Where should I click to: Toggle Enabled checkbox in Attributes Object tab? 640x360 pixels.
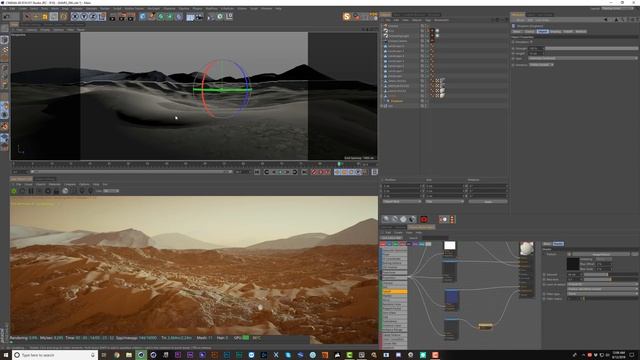click(531, 42)
